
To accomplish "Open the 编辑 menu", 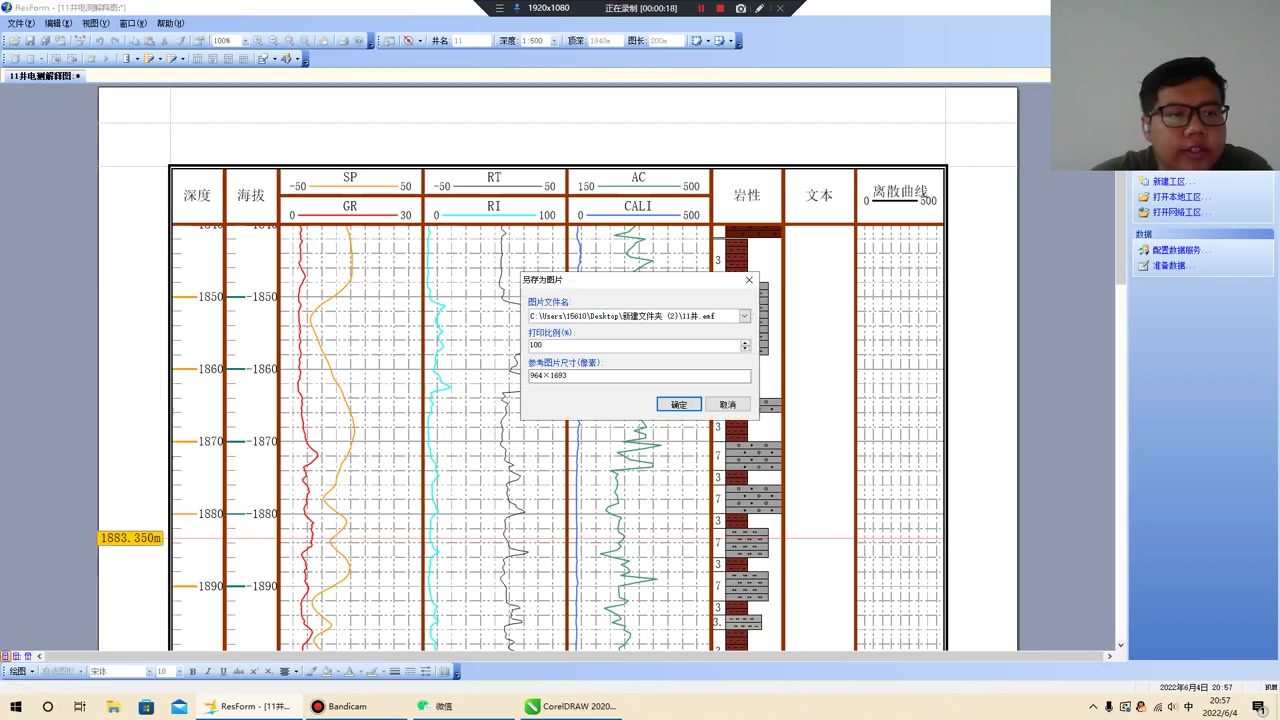I will [58, 23].
